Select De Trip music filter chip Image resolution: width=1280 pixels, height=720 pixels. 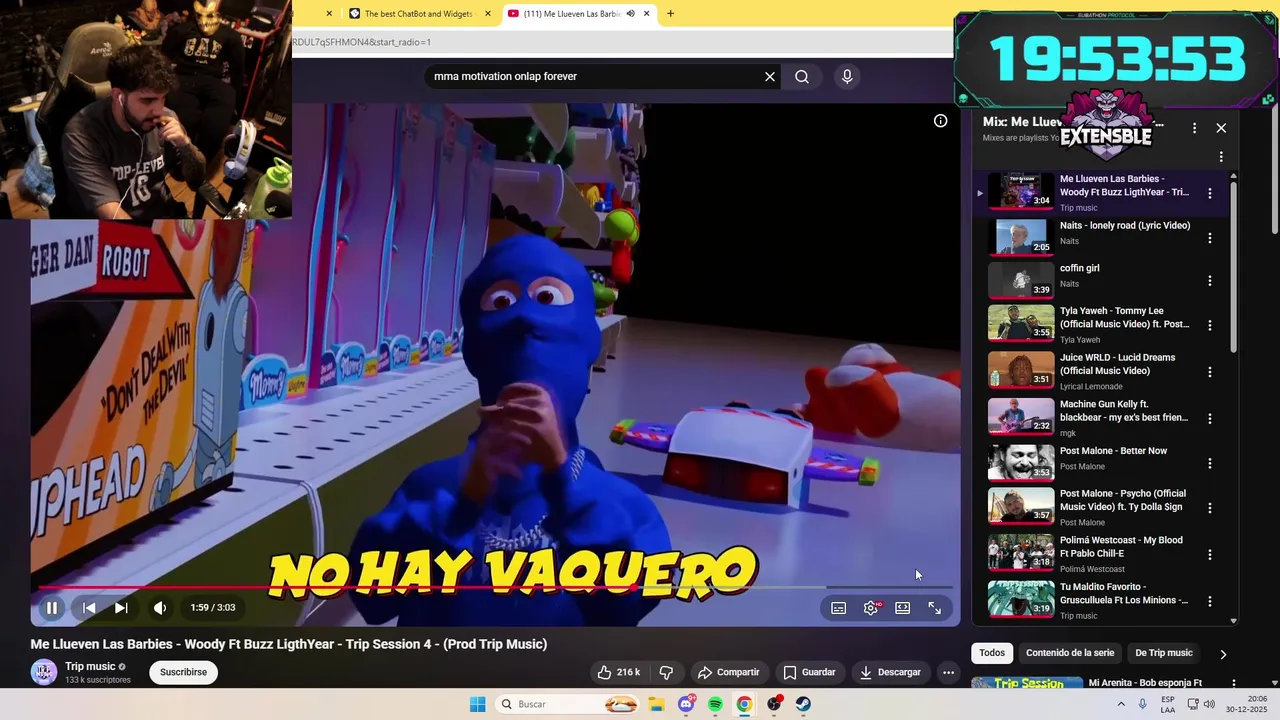click(x=1164, y=653)
